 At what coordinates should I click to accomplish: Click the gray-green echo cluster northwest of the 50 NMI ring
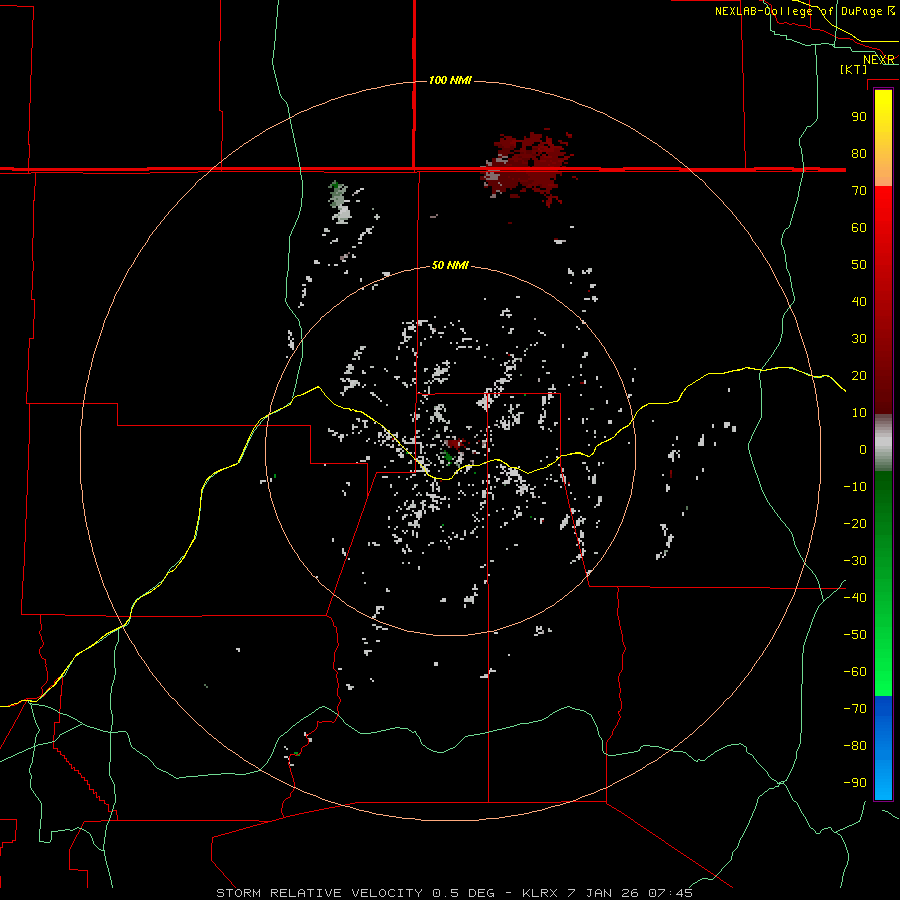click(340, 201)
